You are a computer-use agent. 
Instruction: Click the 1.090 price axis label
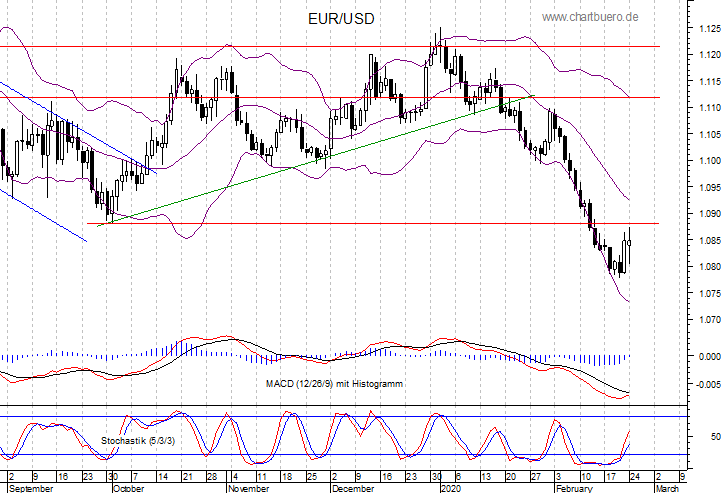pos(706,214)
